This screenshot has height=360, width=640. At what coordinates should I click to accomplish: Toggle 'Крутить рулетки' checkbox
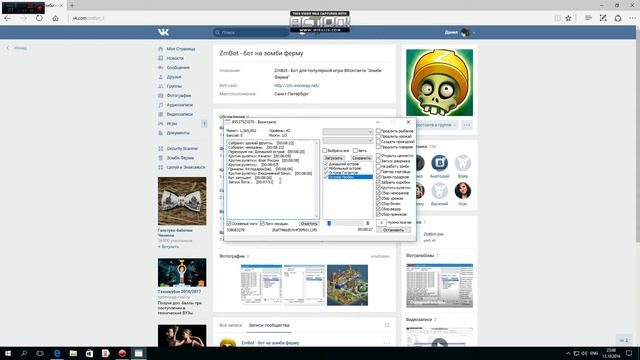pyautogui.click(x=378, y=188)
